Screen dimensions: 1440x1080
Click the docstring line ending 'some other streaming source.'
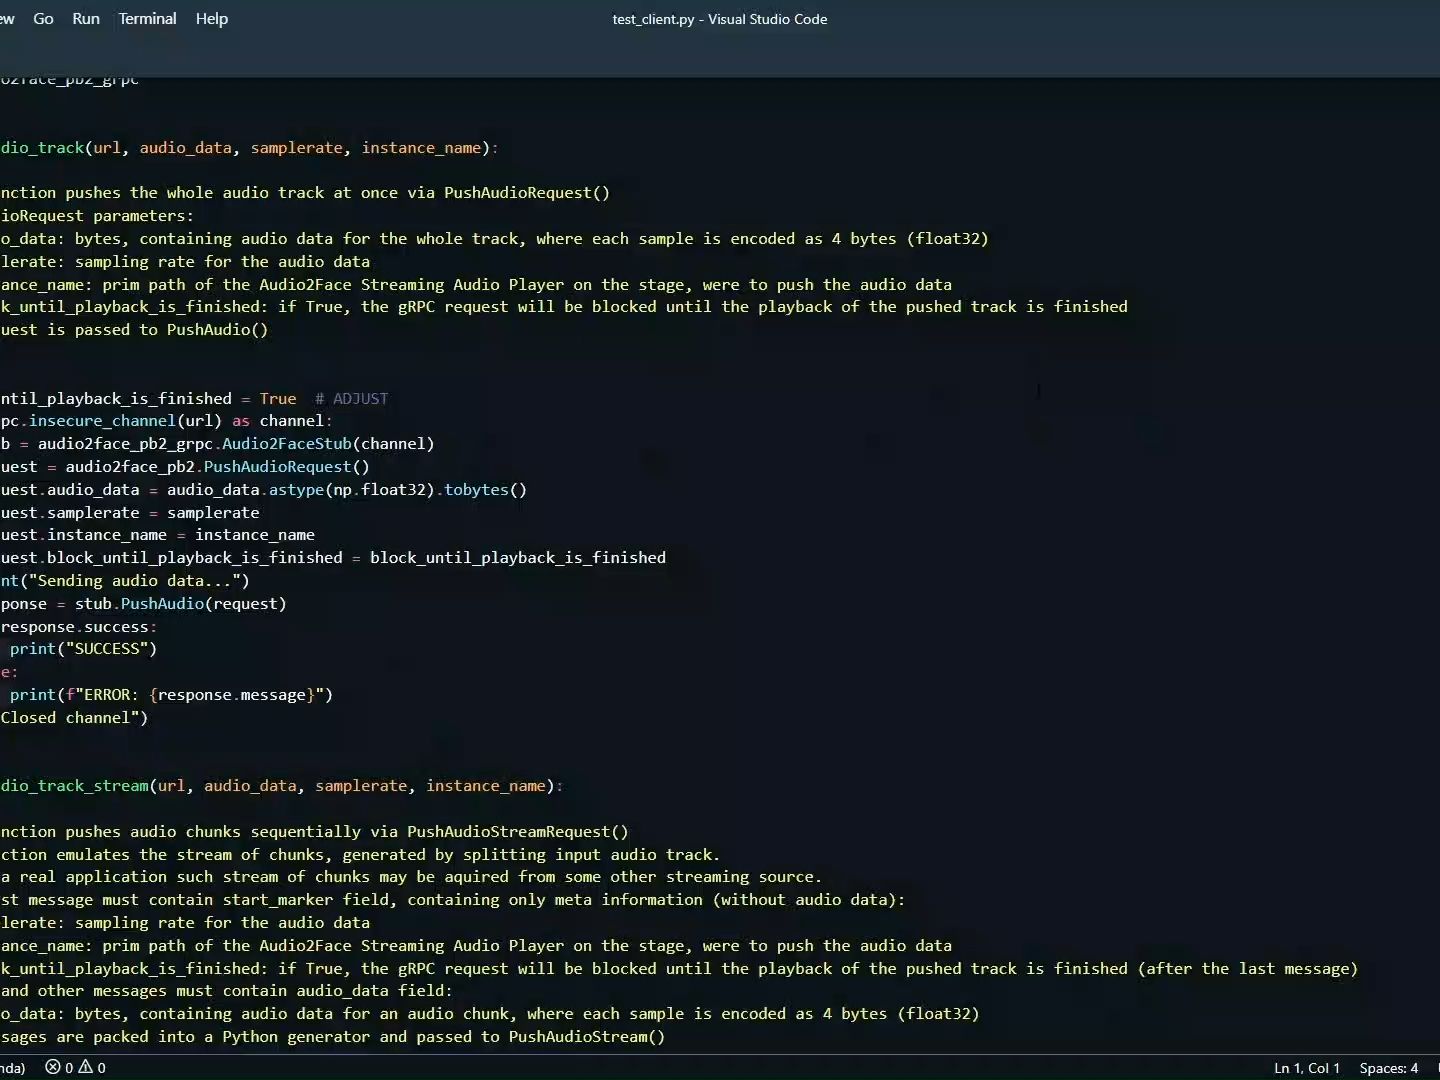(411, 877)
